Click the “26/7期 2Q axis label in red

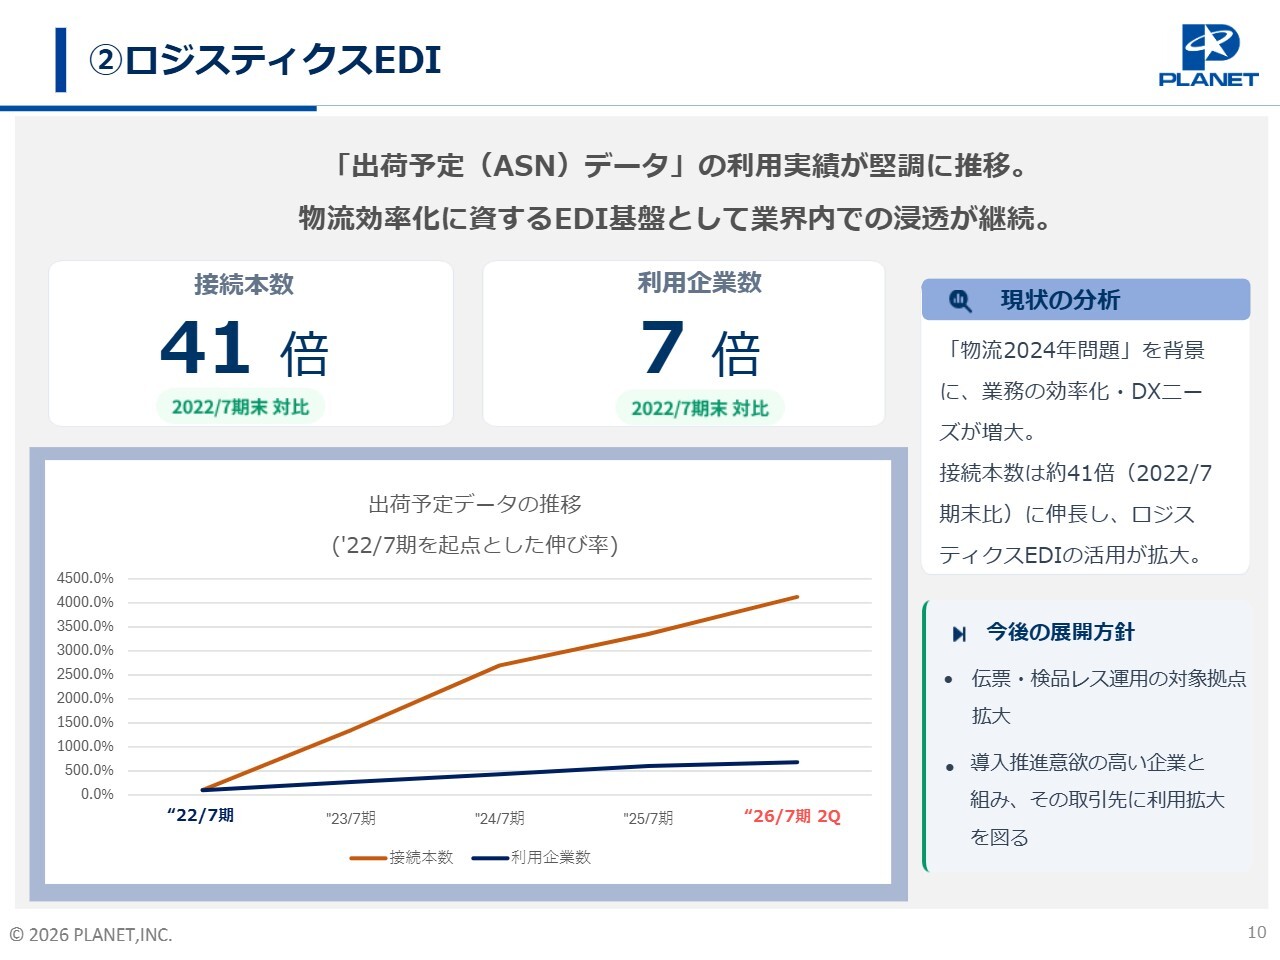click(x=792, y=816)
